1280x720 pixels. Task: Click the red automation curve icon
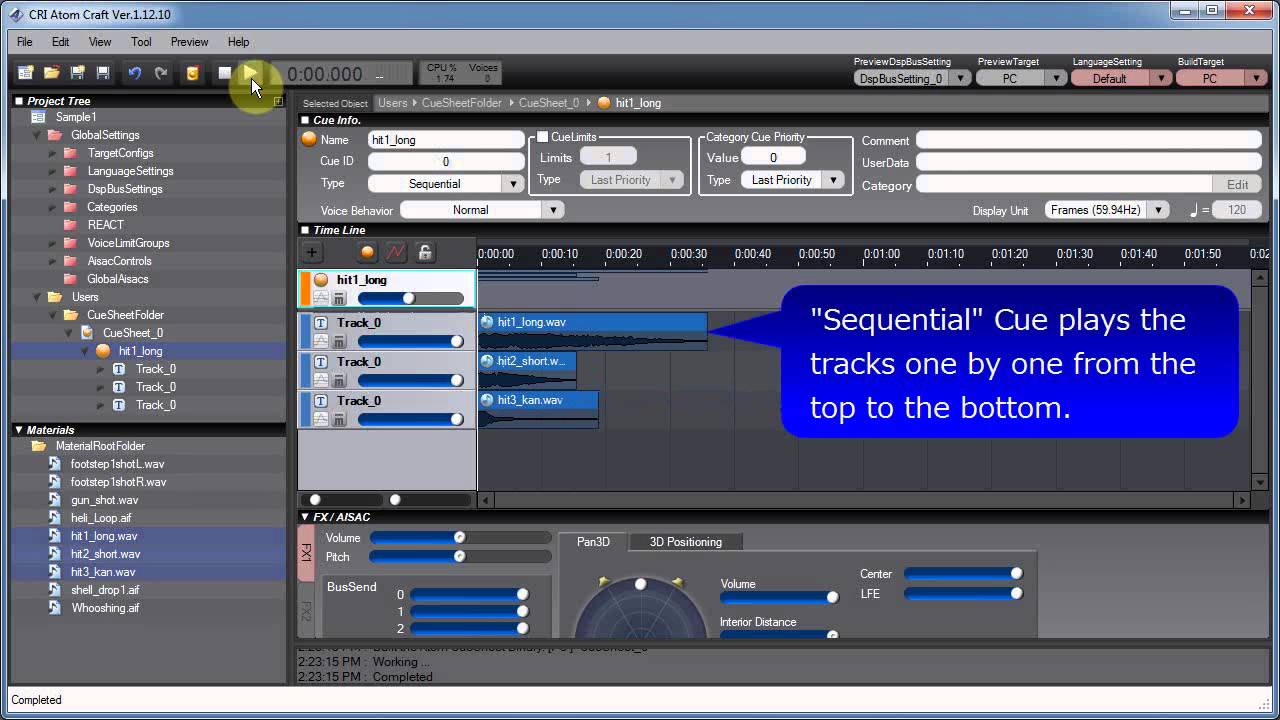pyautogui.click(x=396, y=253)
